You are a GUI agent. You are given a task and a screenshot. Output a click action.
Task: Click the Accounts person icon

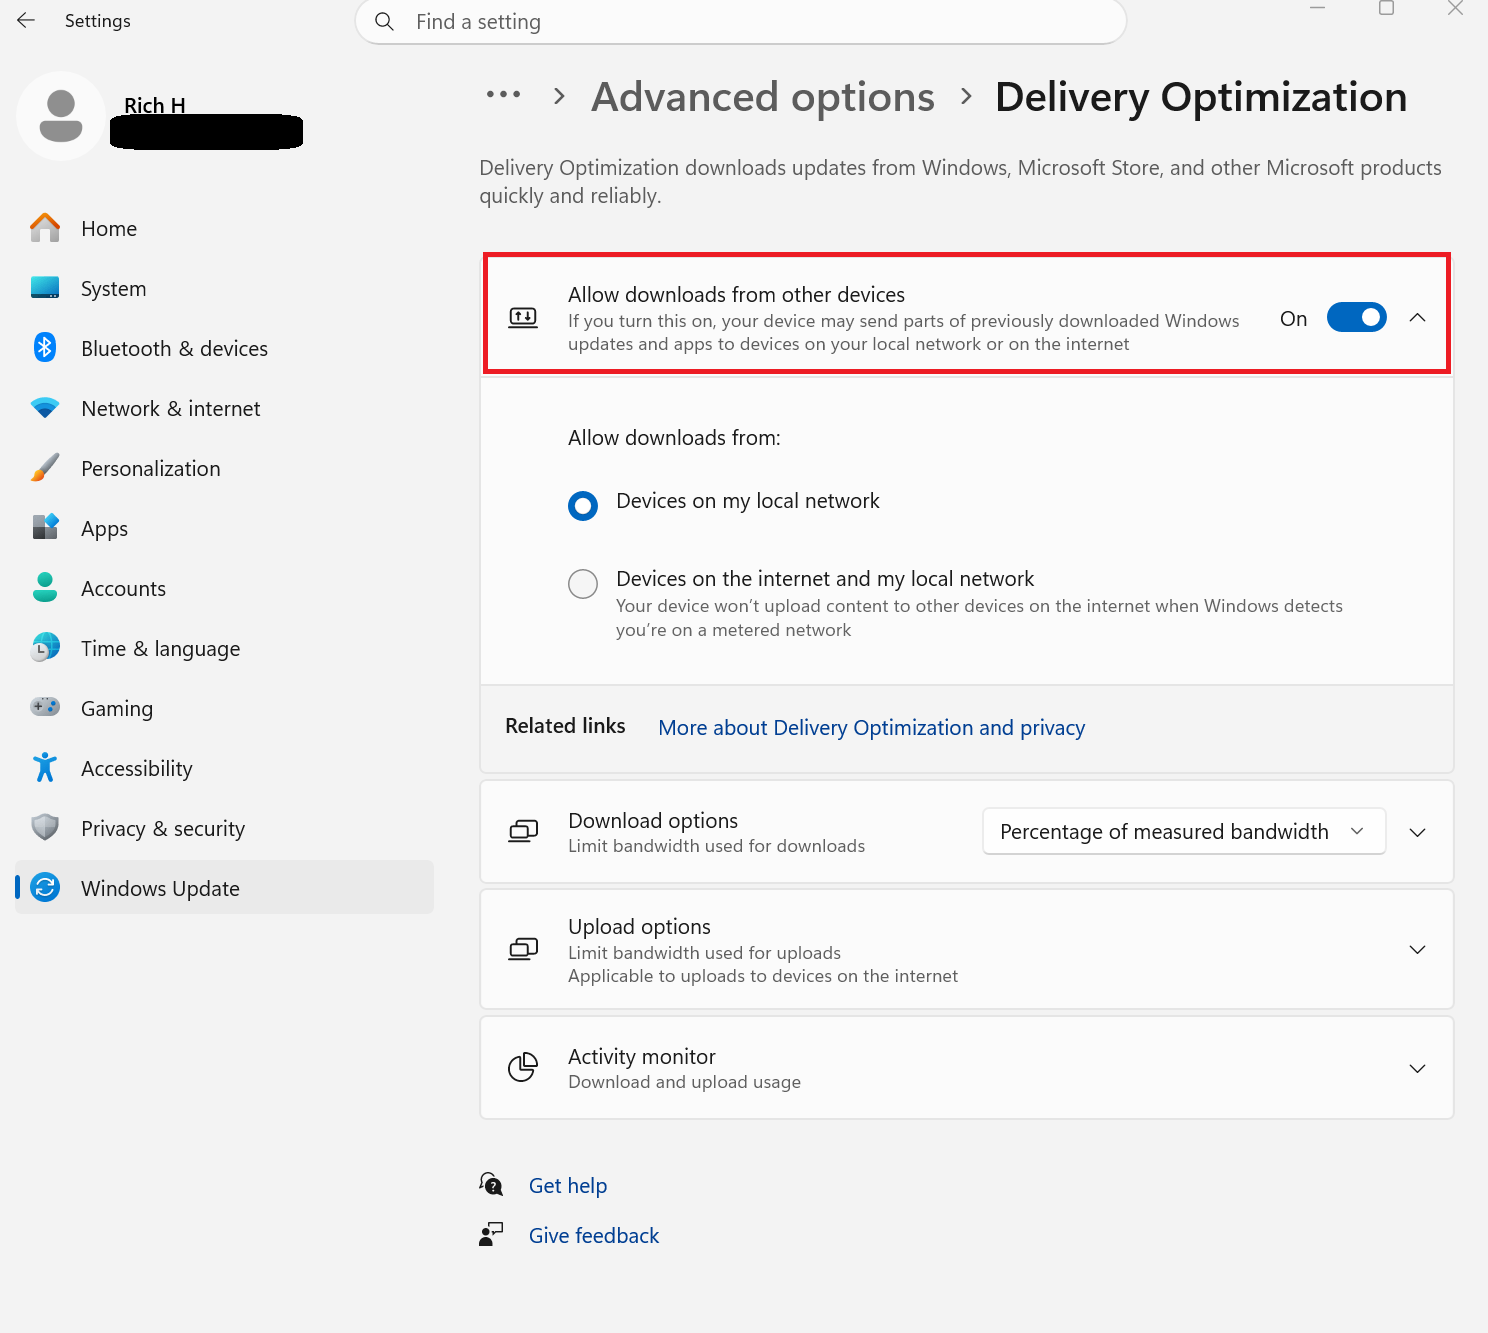click(x=45, y=587)
